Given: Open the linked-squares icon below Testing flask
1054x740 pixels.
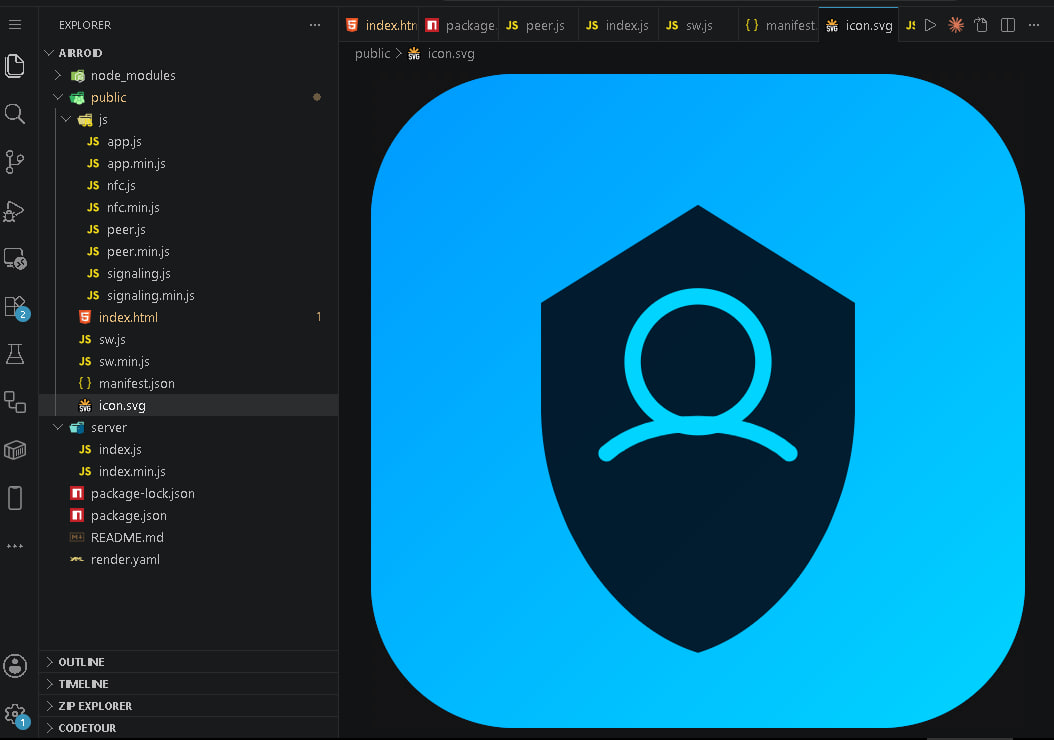Looking at the screenshot, I should 15,402.
